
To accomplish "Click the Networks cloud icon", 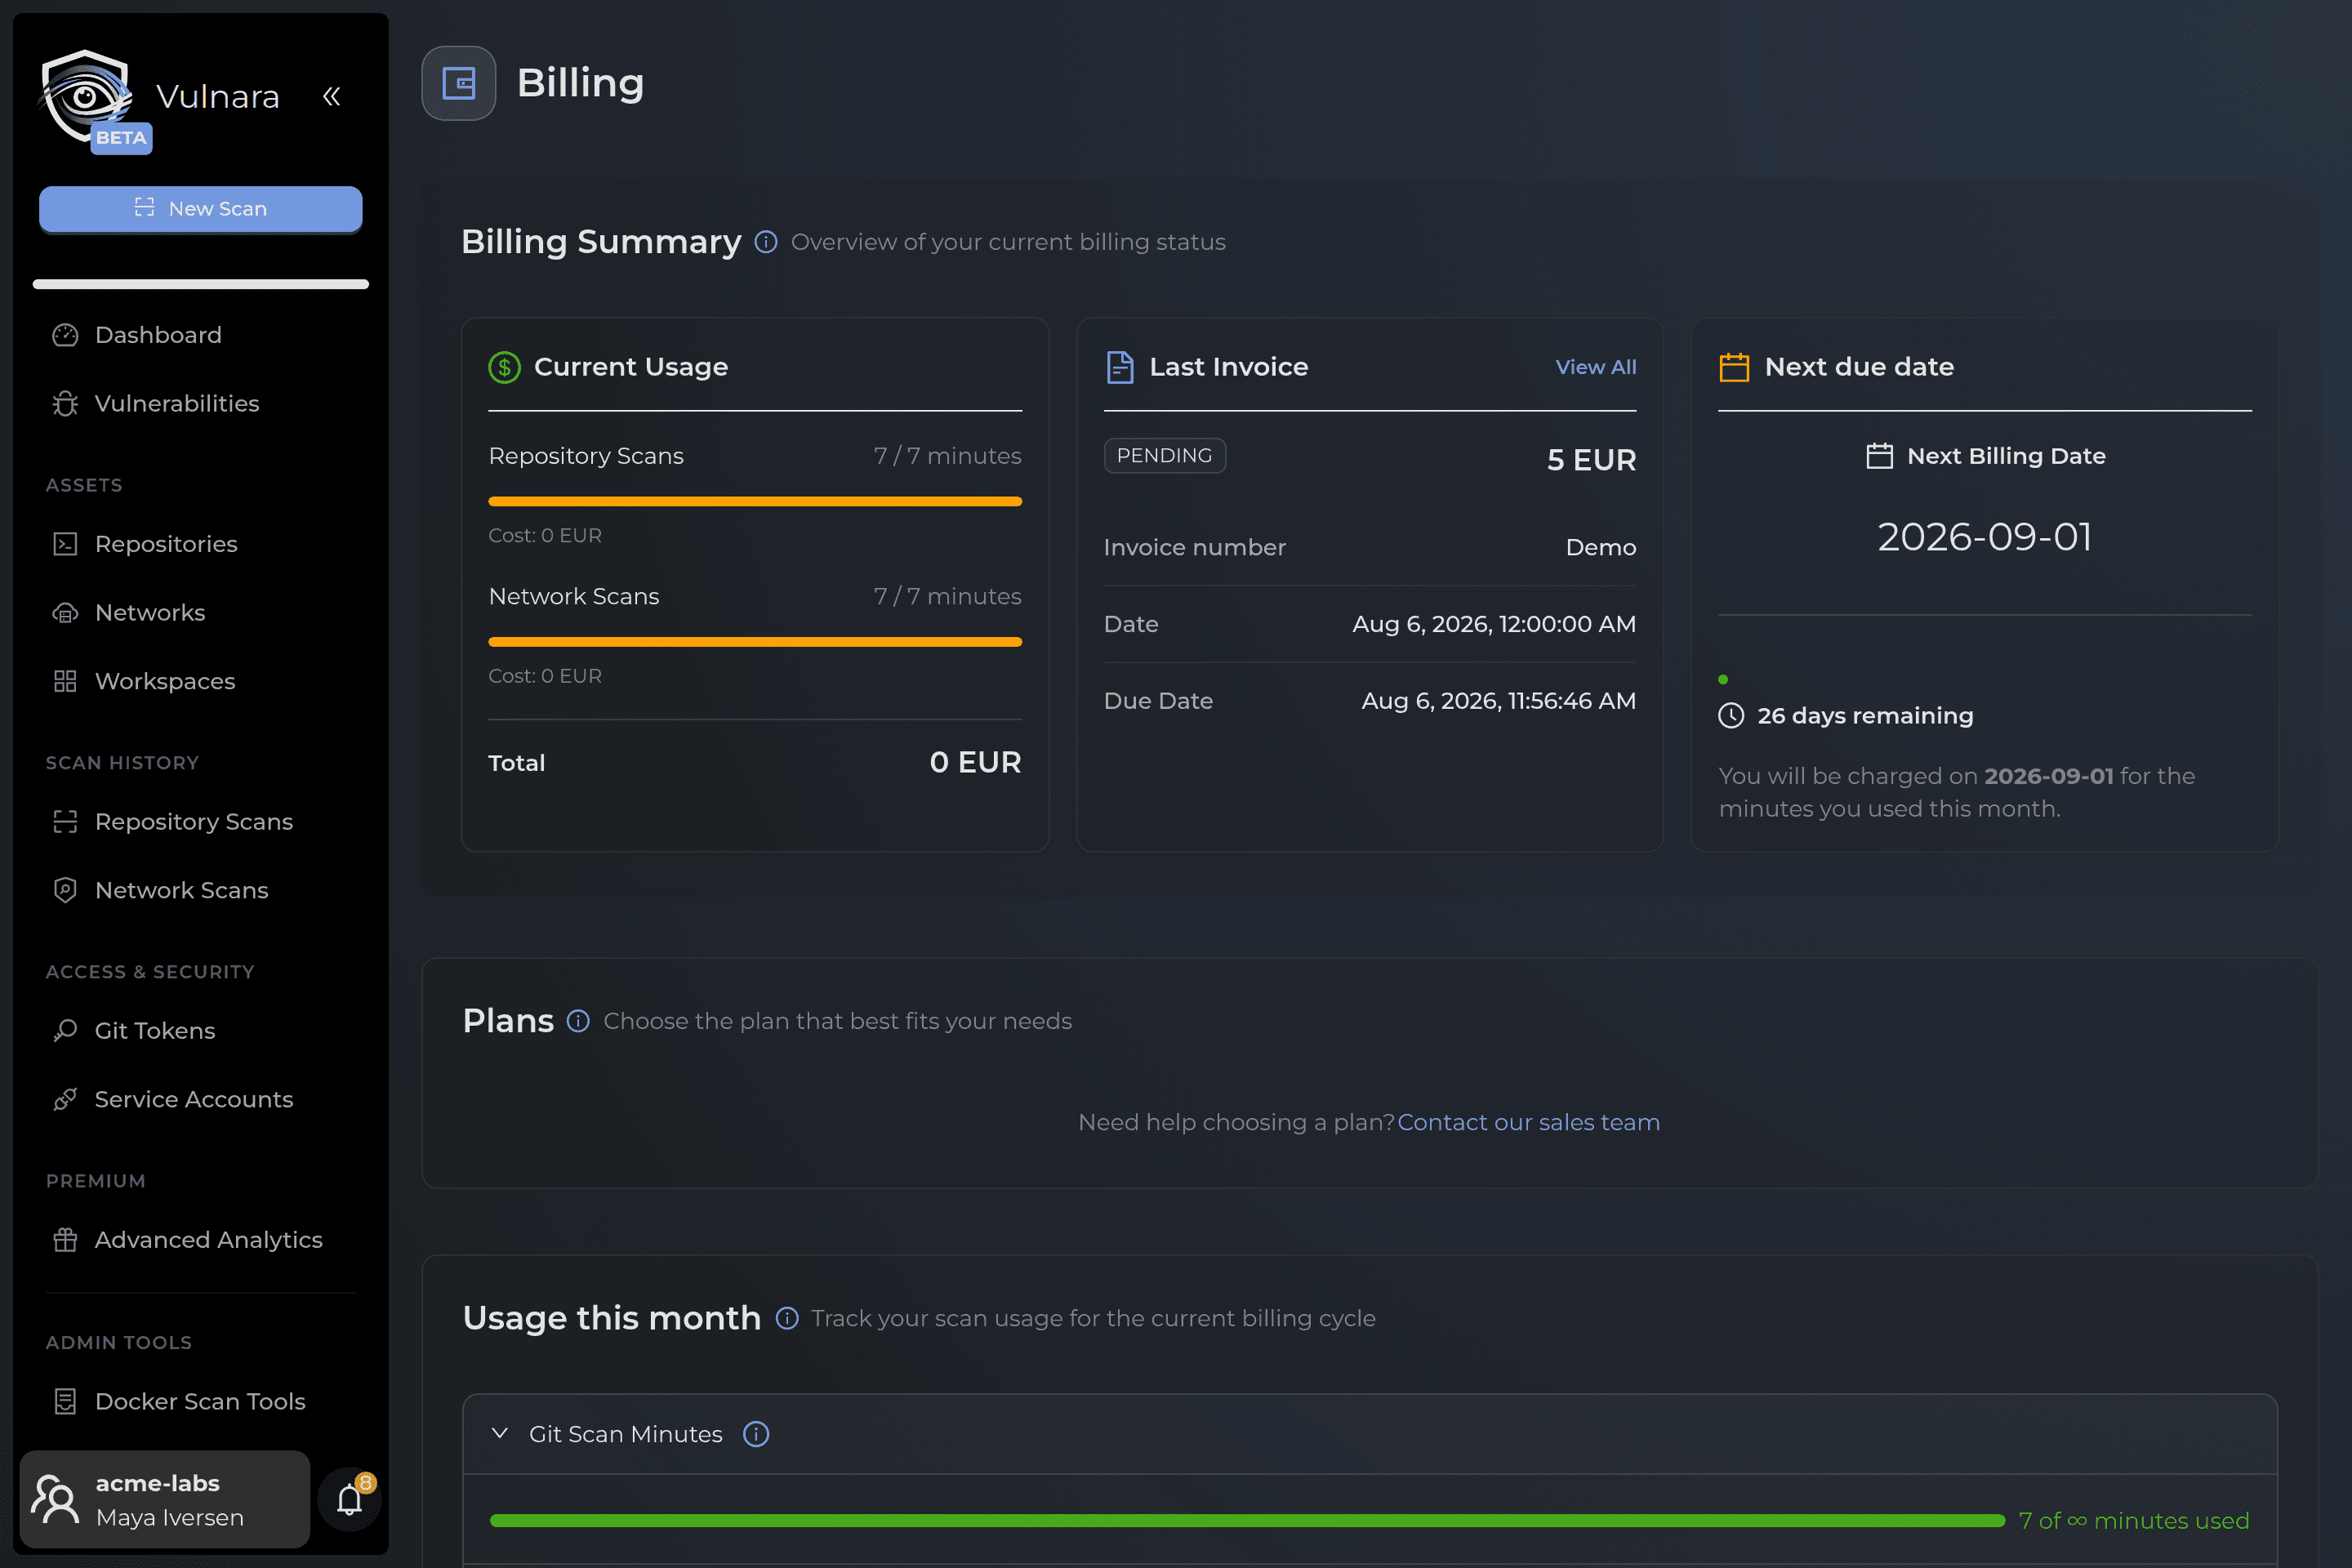I will (x=65, y=612).
